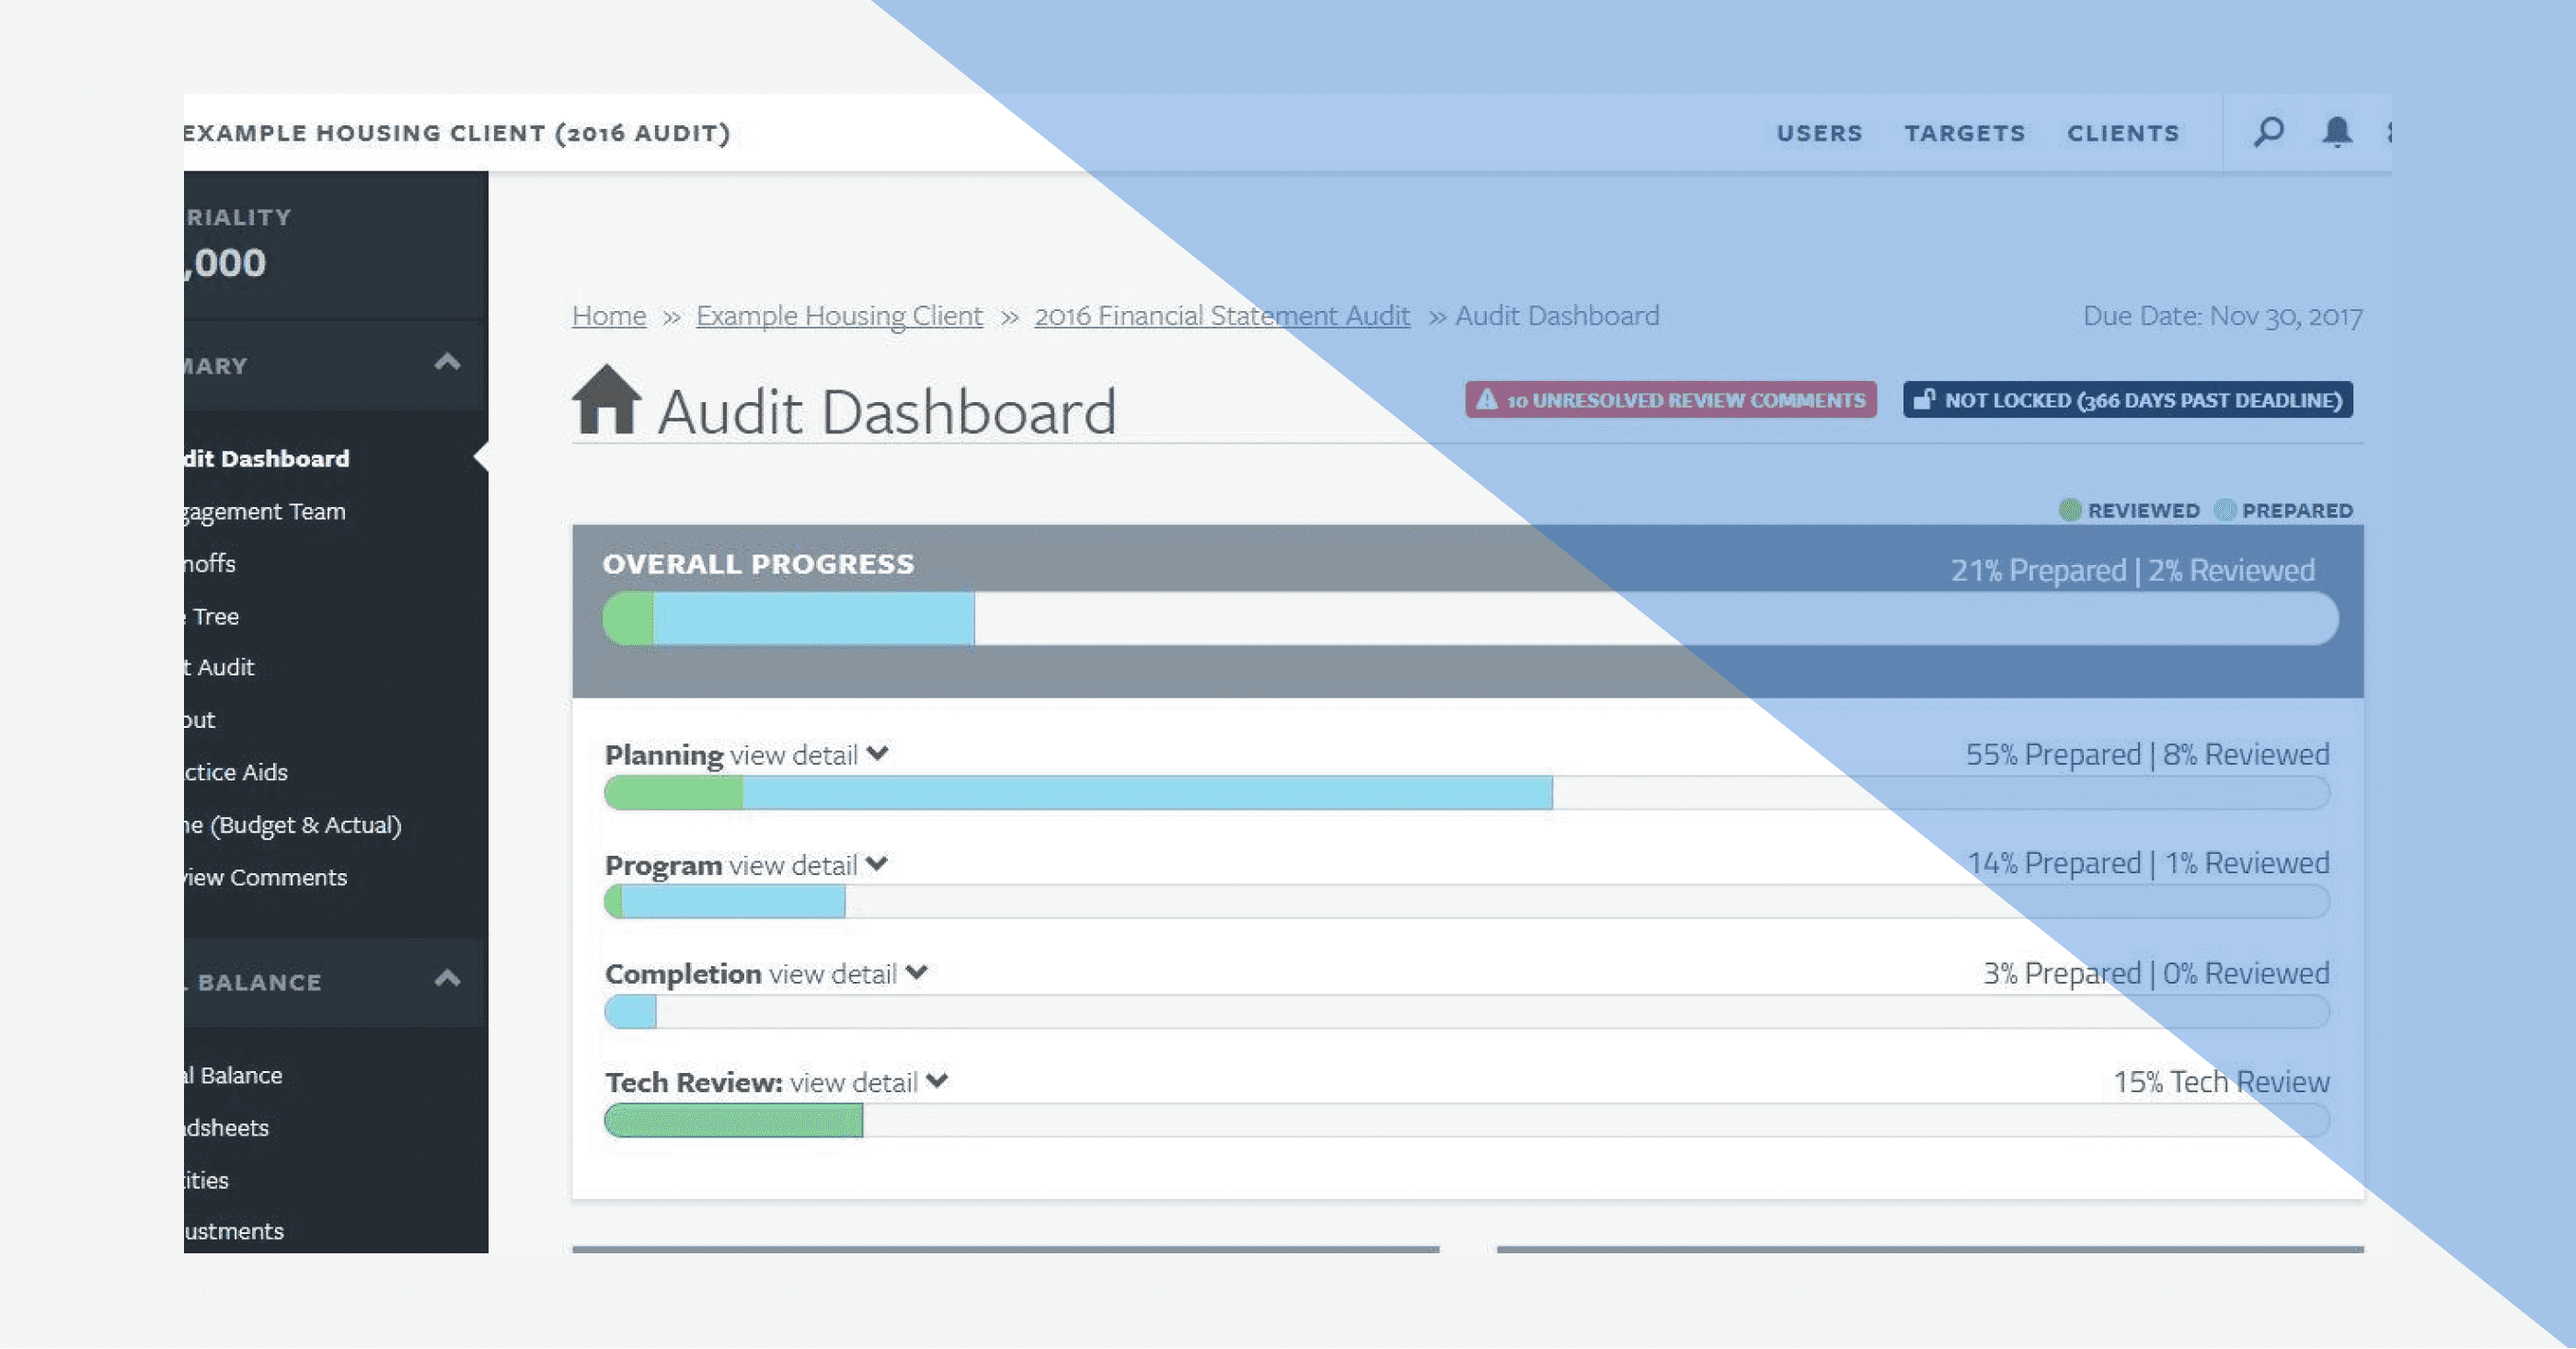This screenshot has width=2576, height=1349.
Task: Open notifications via the bell icon
Action: pos(2339,132)
